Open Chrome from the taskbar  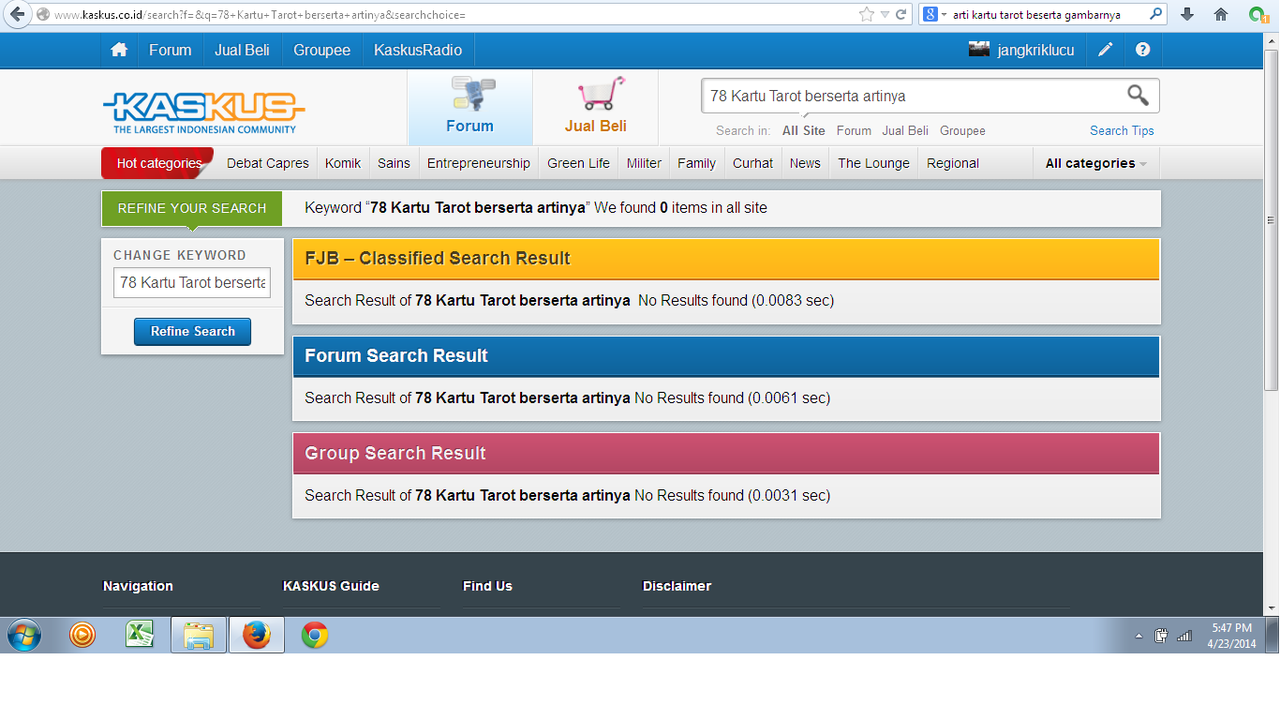click(x=315, y=635)
